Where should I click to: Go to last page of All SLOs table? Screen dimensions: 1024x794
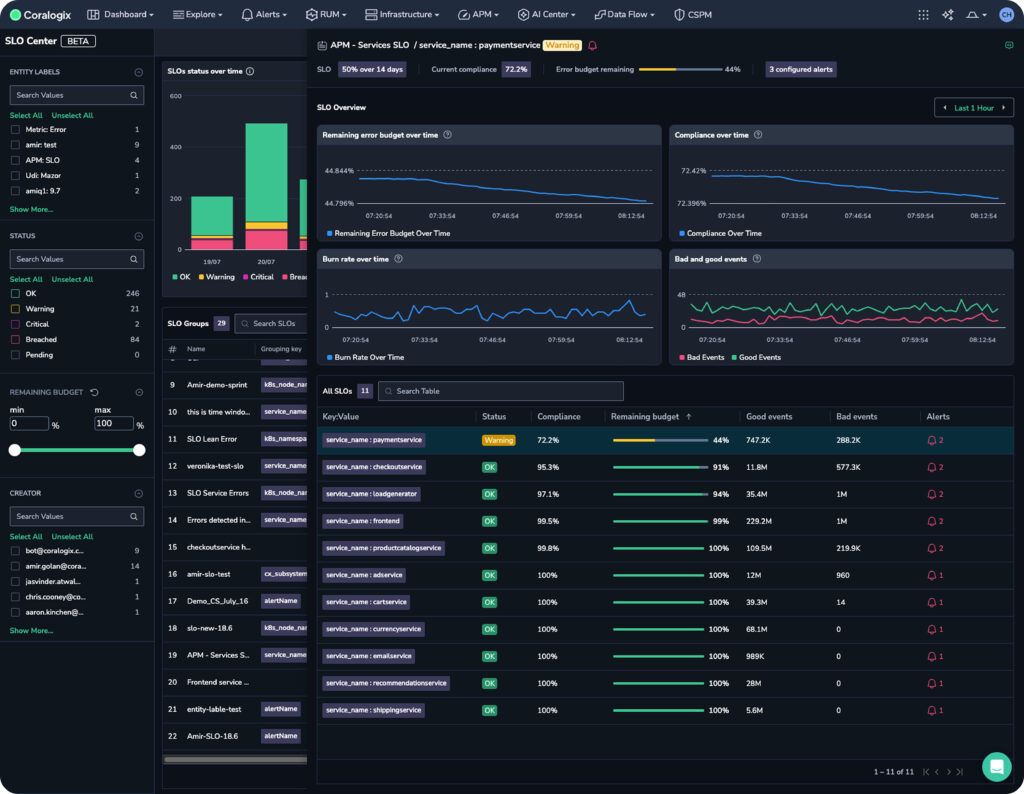pyautogui.click(x=960, y=772)
